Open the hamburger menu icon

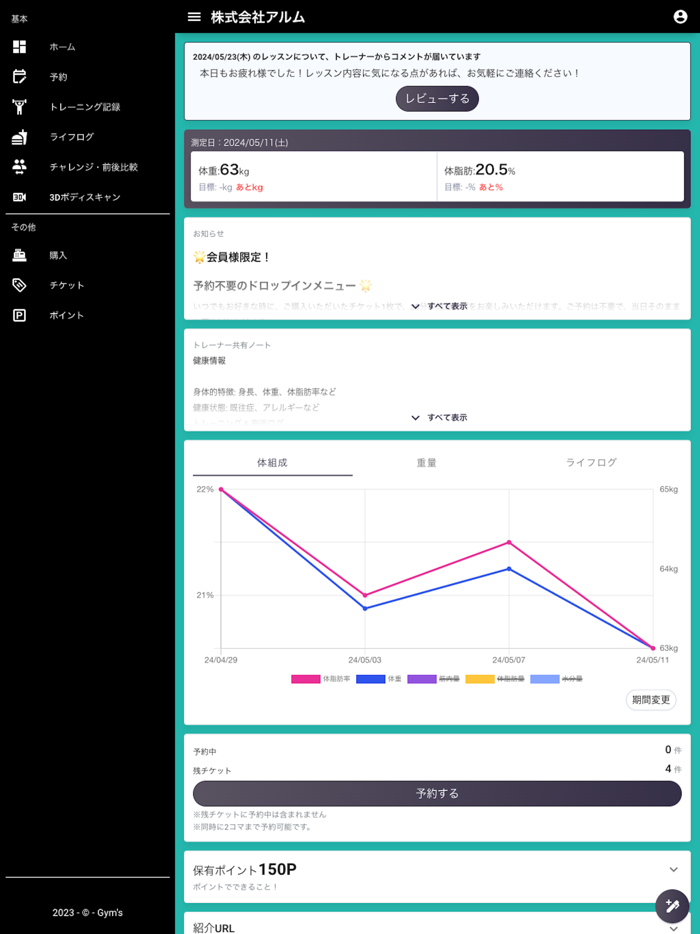[194, 17]
